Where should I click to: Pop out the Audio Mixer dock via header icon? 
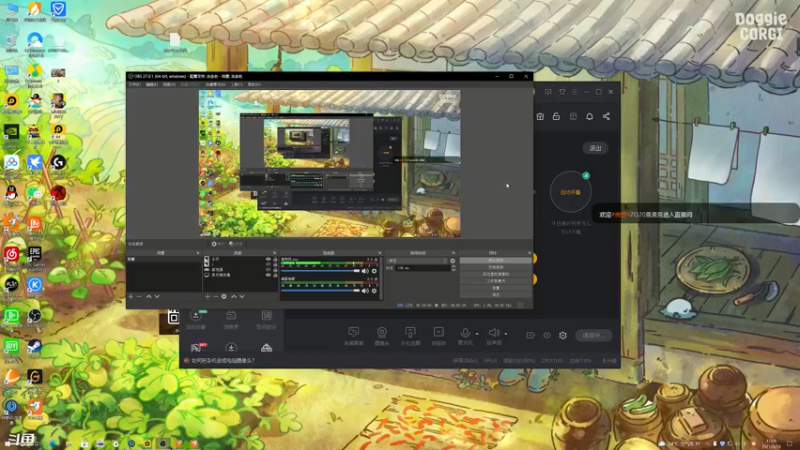tap(380, 253)
